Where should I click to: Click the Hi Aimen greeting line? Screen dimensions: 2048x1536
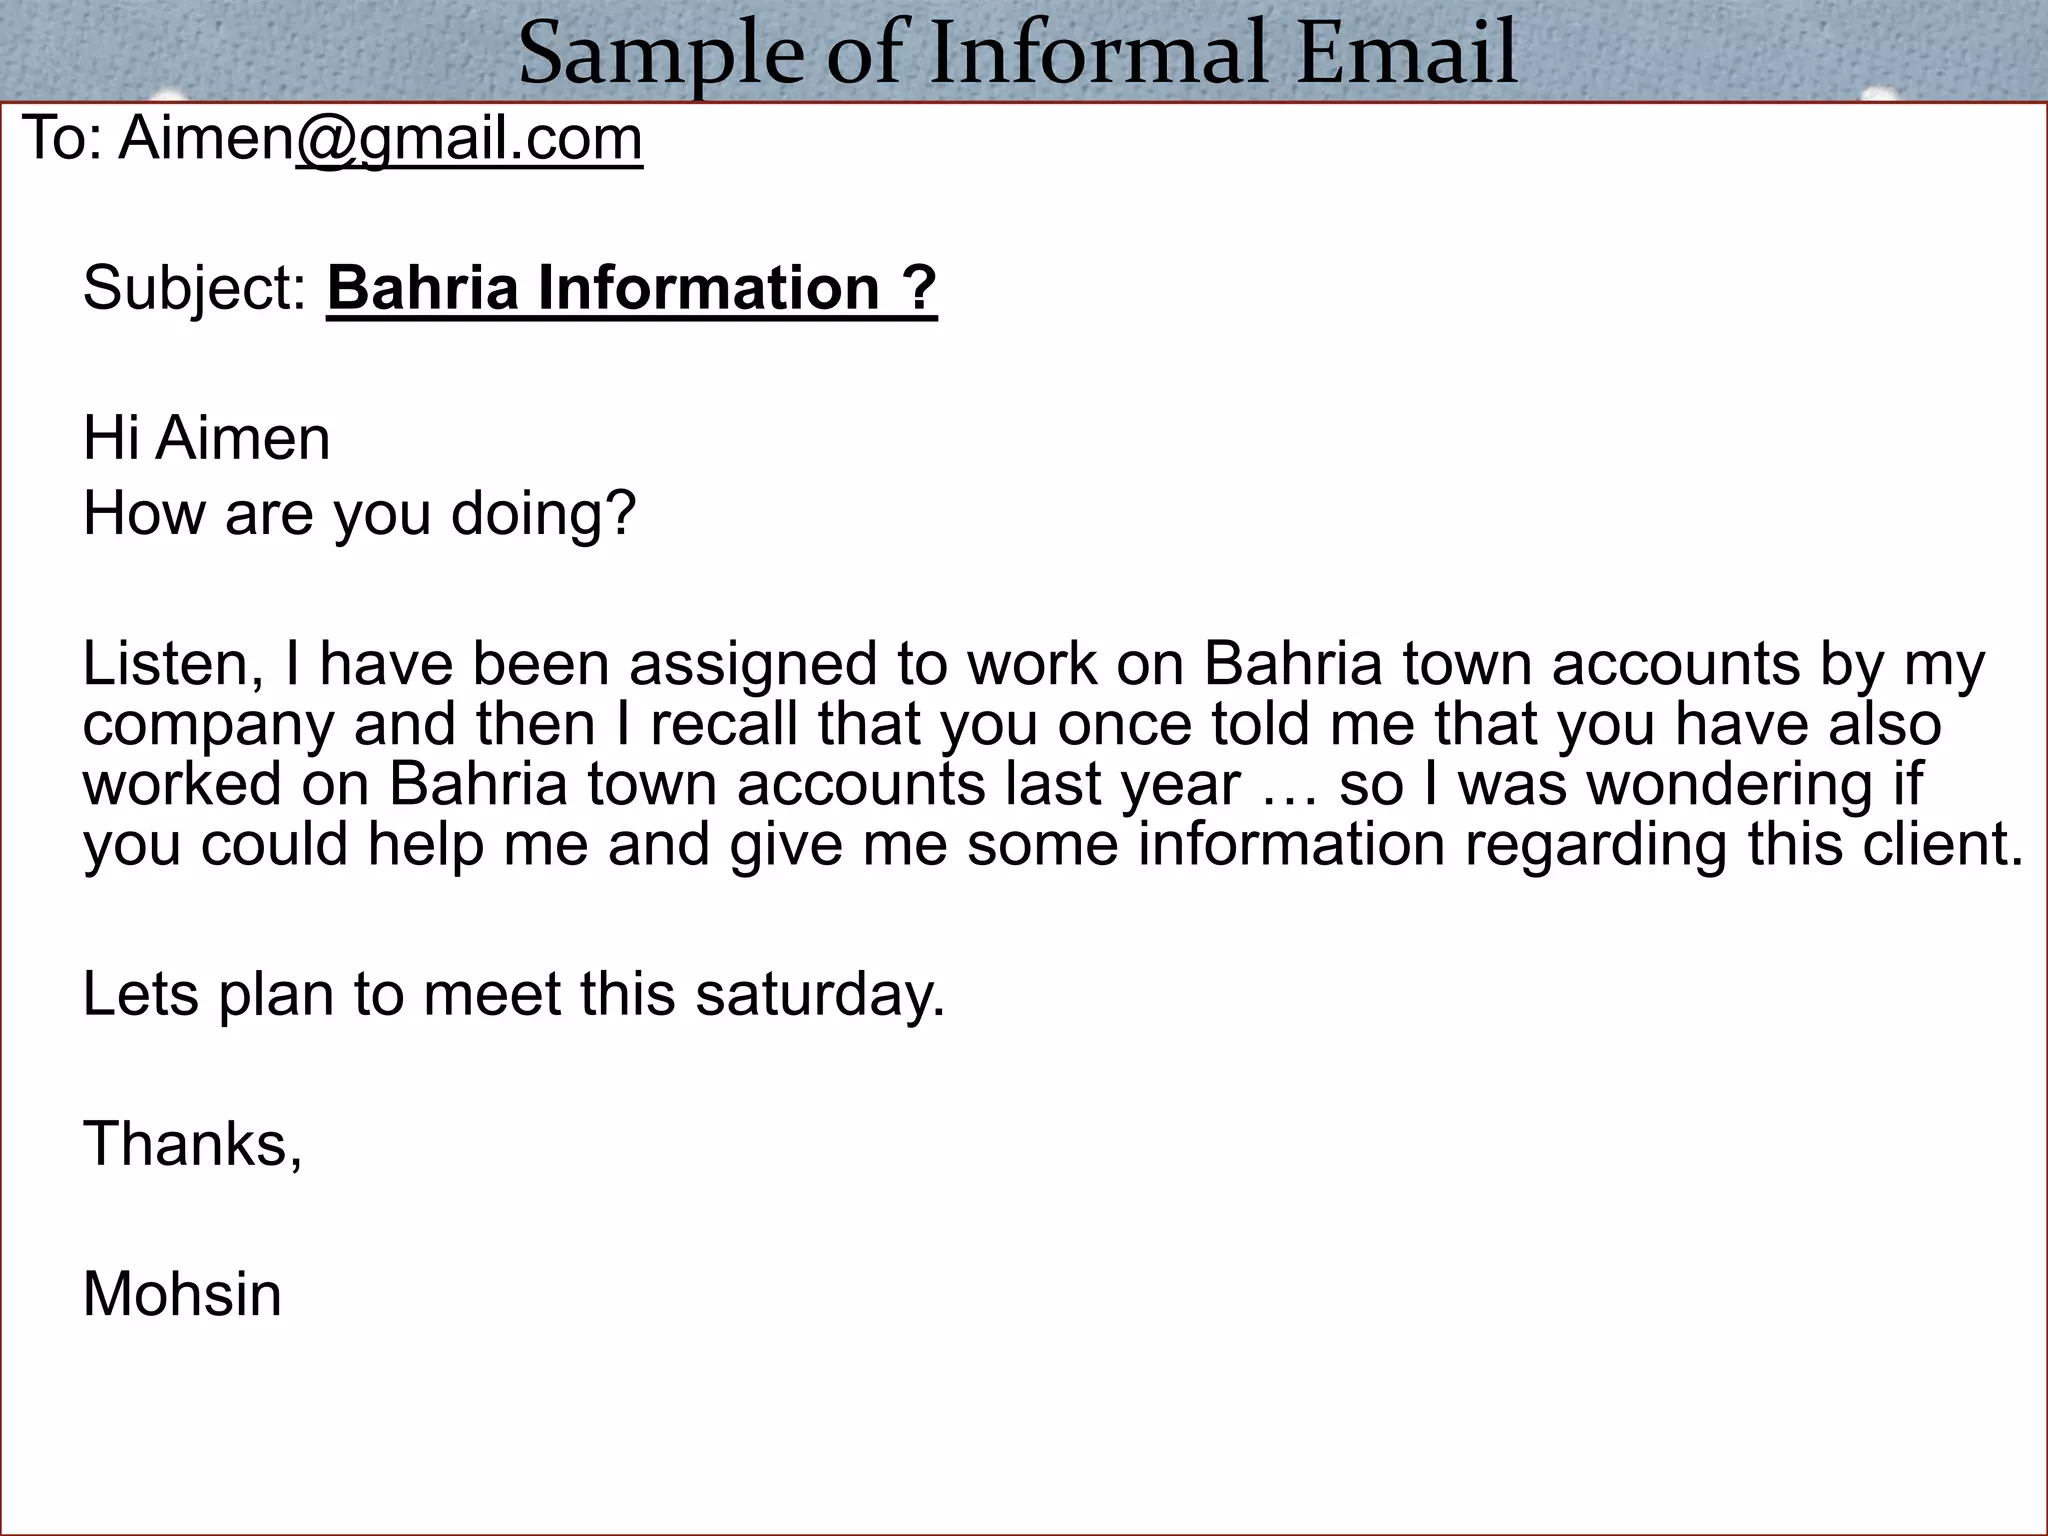[206, 438]
